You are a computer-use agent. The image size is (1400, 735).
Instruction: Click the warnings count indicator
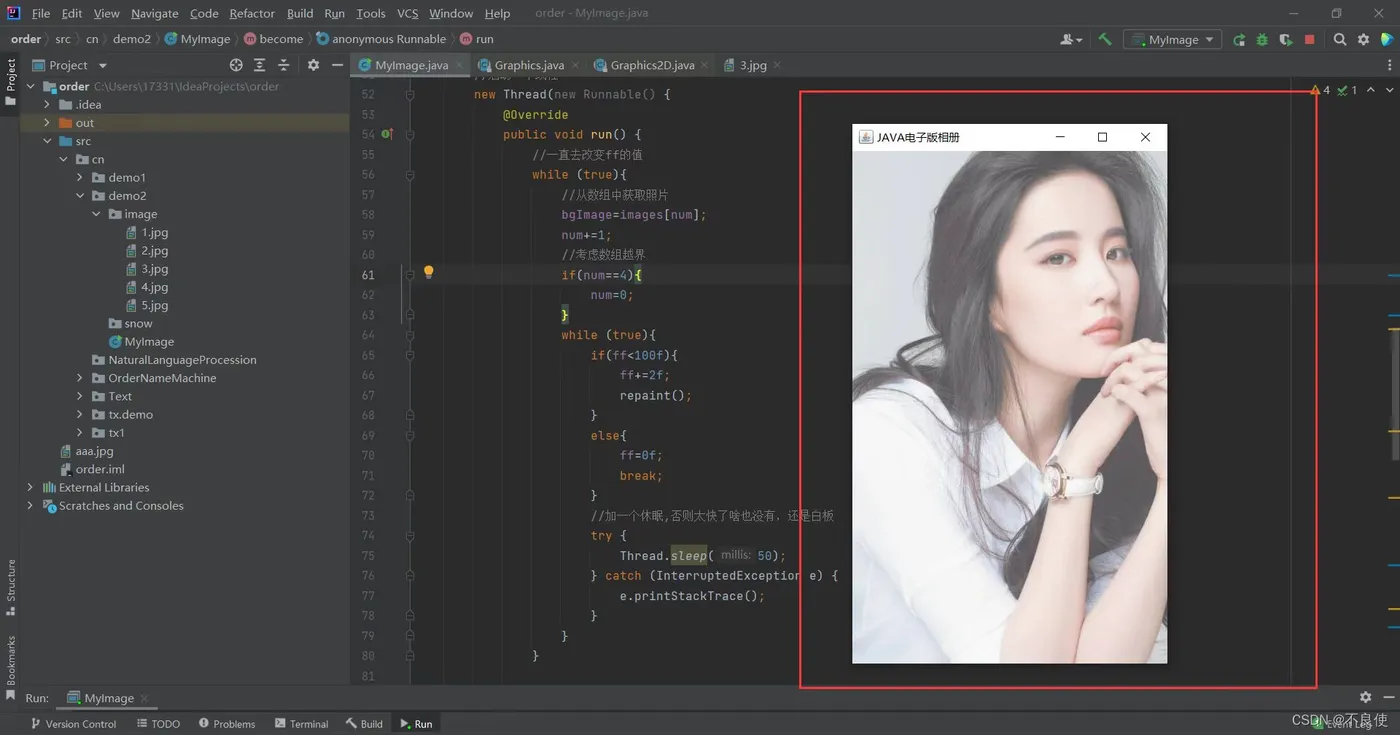[x=1321, y=90]
